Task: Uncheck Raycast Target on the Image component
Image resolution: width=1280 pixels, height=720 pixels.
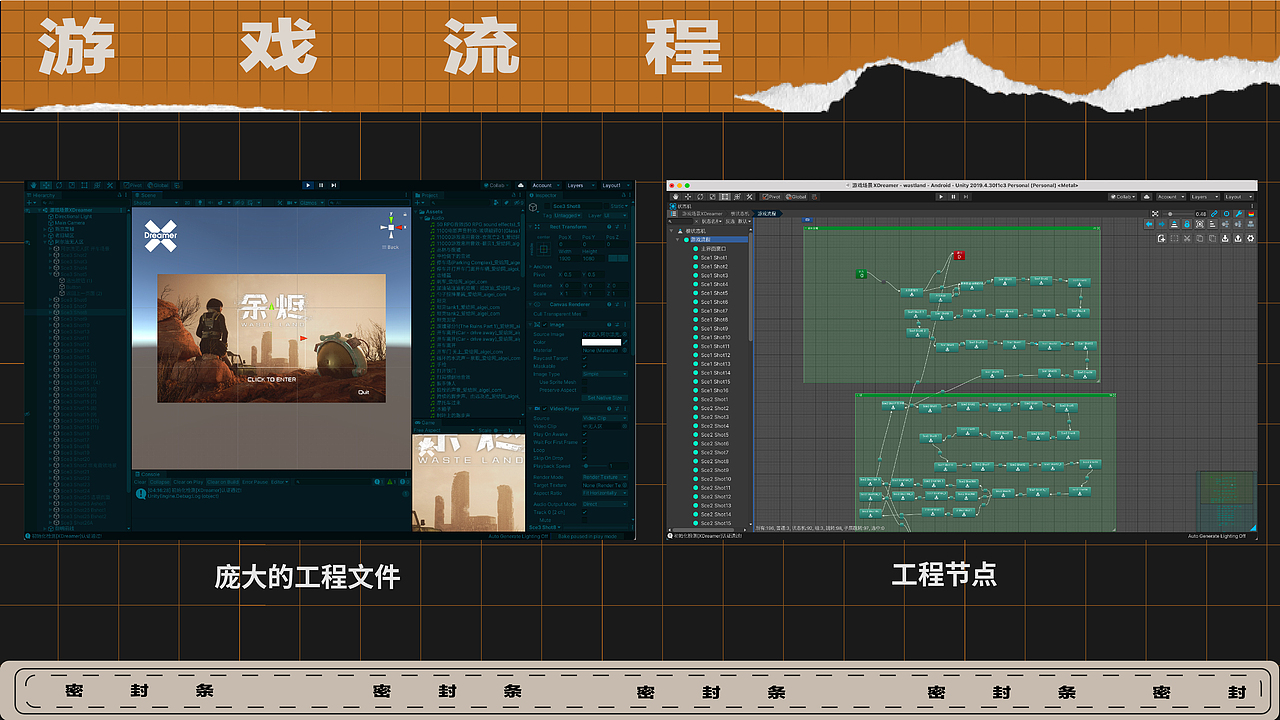Action: click(585, 358)
